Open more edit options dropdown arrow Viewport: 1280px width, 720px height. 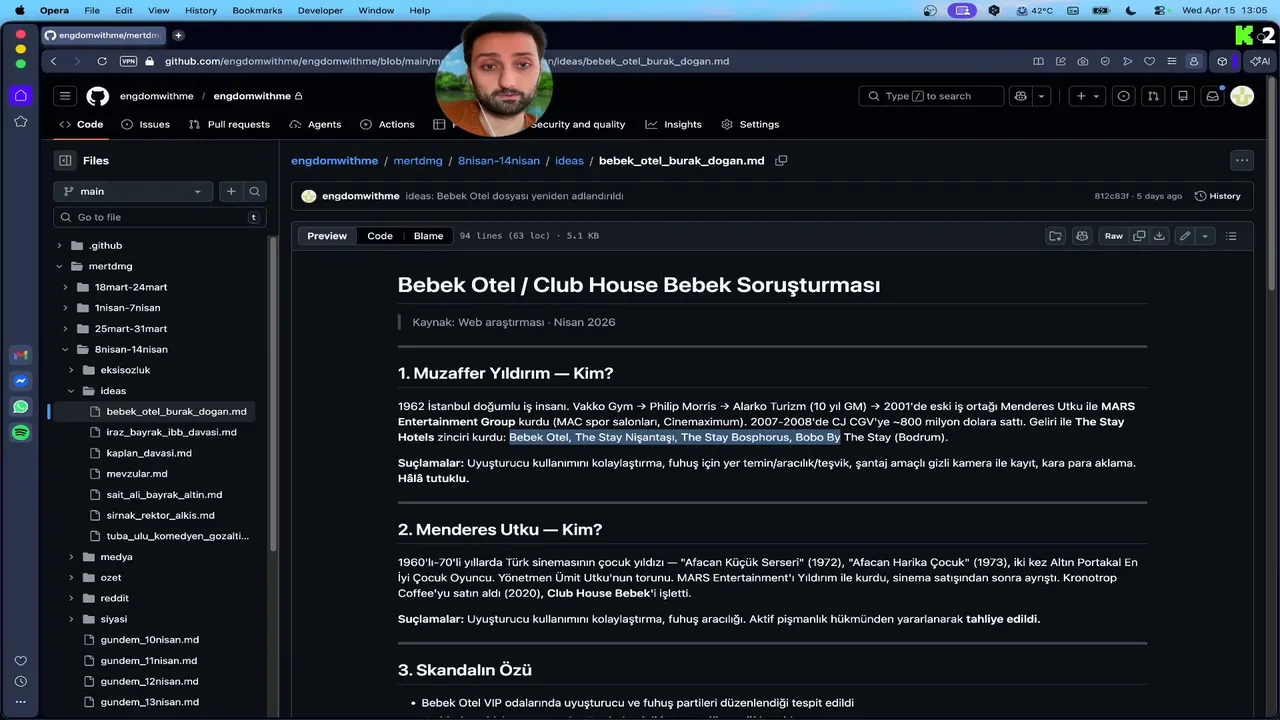click(1205, 236)
